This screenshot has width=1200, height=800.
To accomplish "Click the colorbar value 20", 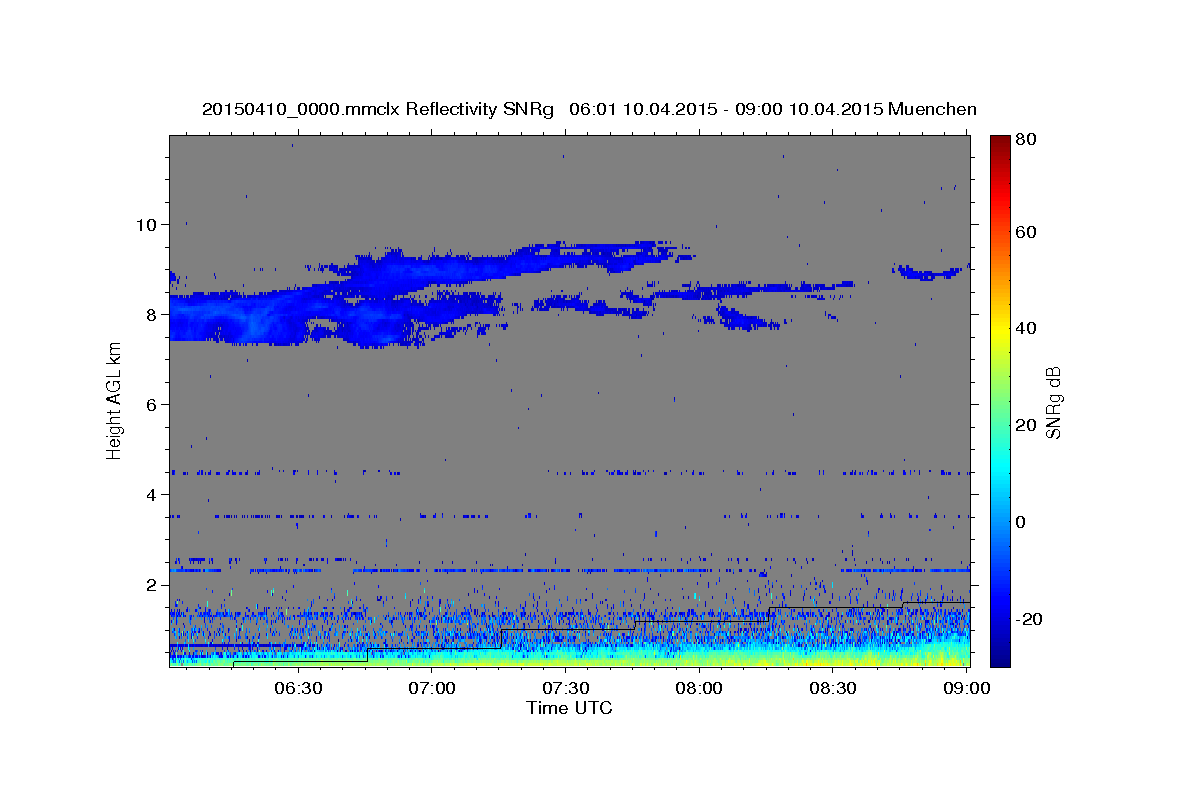I will [x=1025, y=425].
